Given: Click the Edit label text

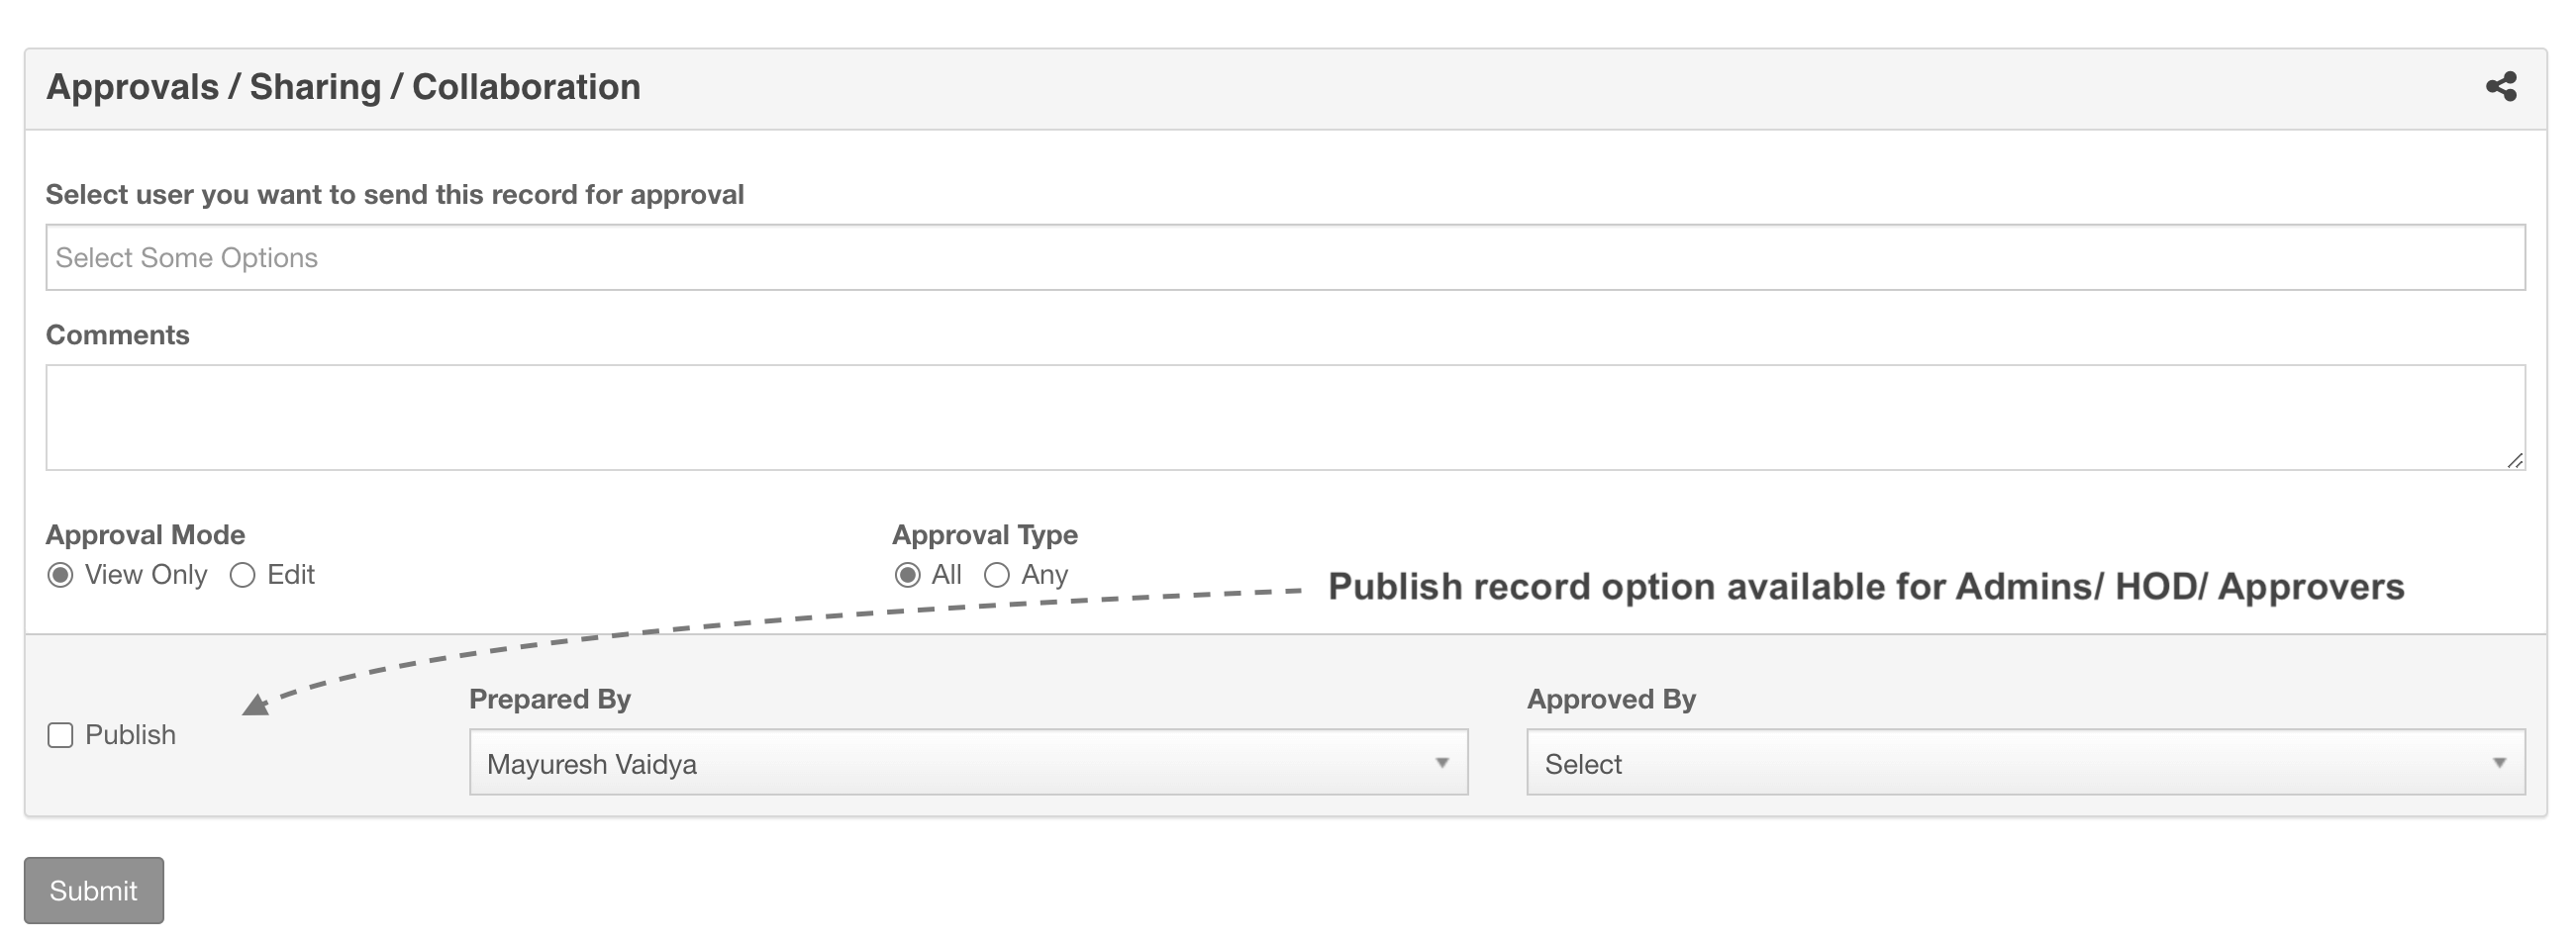Looking at the screenshot, I should tap(291, 575).
